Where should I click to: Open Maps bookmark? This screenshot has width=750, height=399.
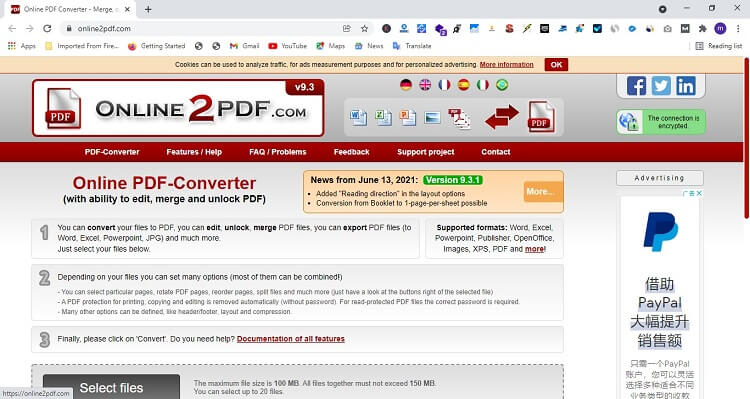331,46
